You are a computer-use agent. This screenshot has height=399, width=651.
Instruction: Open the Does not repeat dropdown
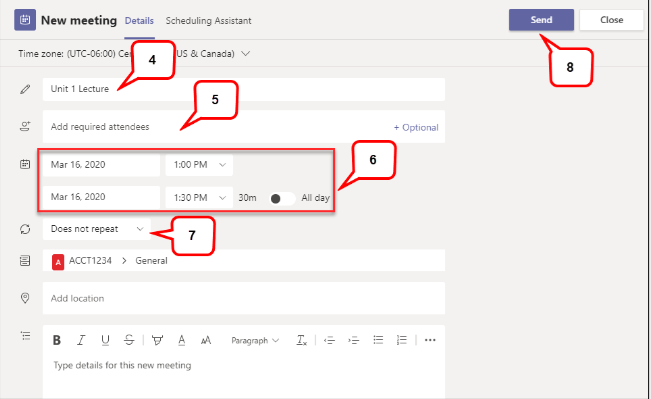tap(97, 229)
